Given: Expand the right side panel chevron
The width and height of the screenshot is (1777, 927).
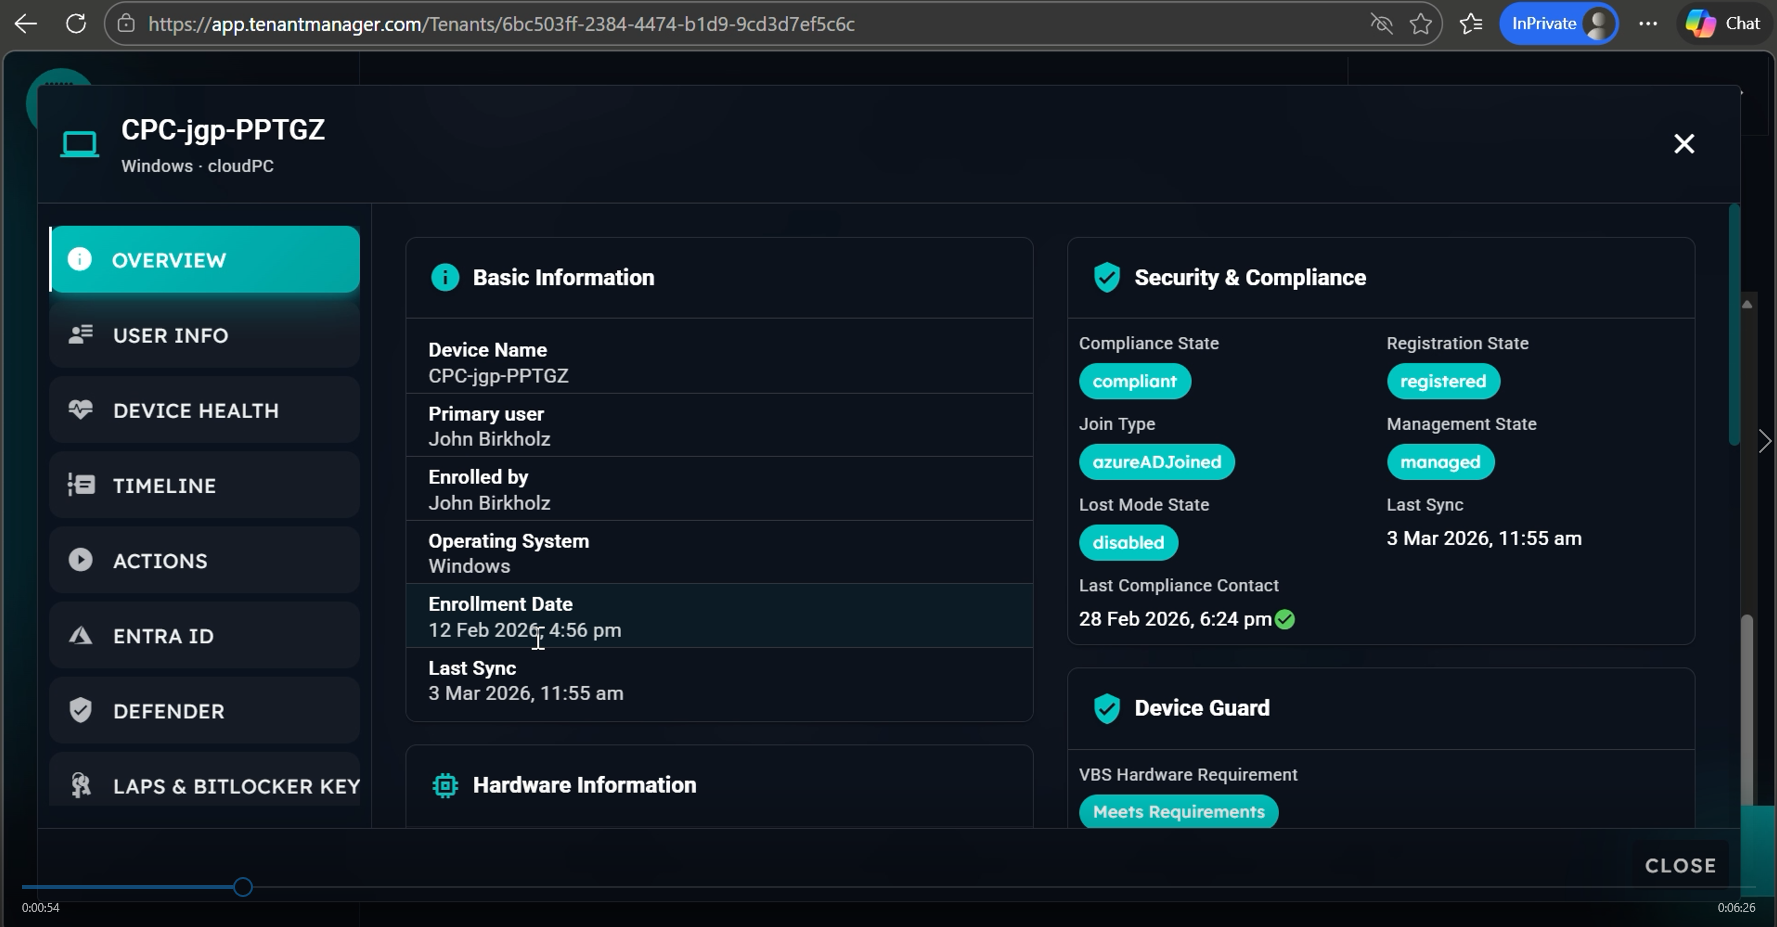Looking at the screenshot, I should (x=1764, y=441).
